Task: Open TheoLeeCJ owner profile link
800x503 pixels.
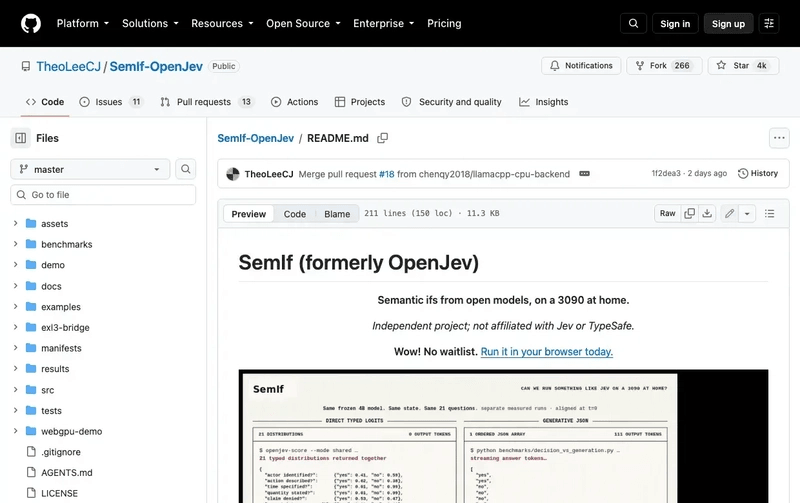Action: [x=68, y=66]
